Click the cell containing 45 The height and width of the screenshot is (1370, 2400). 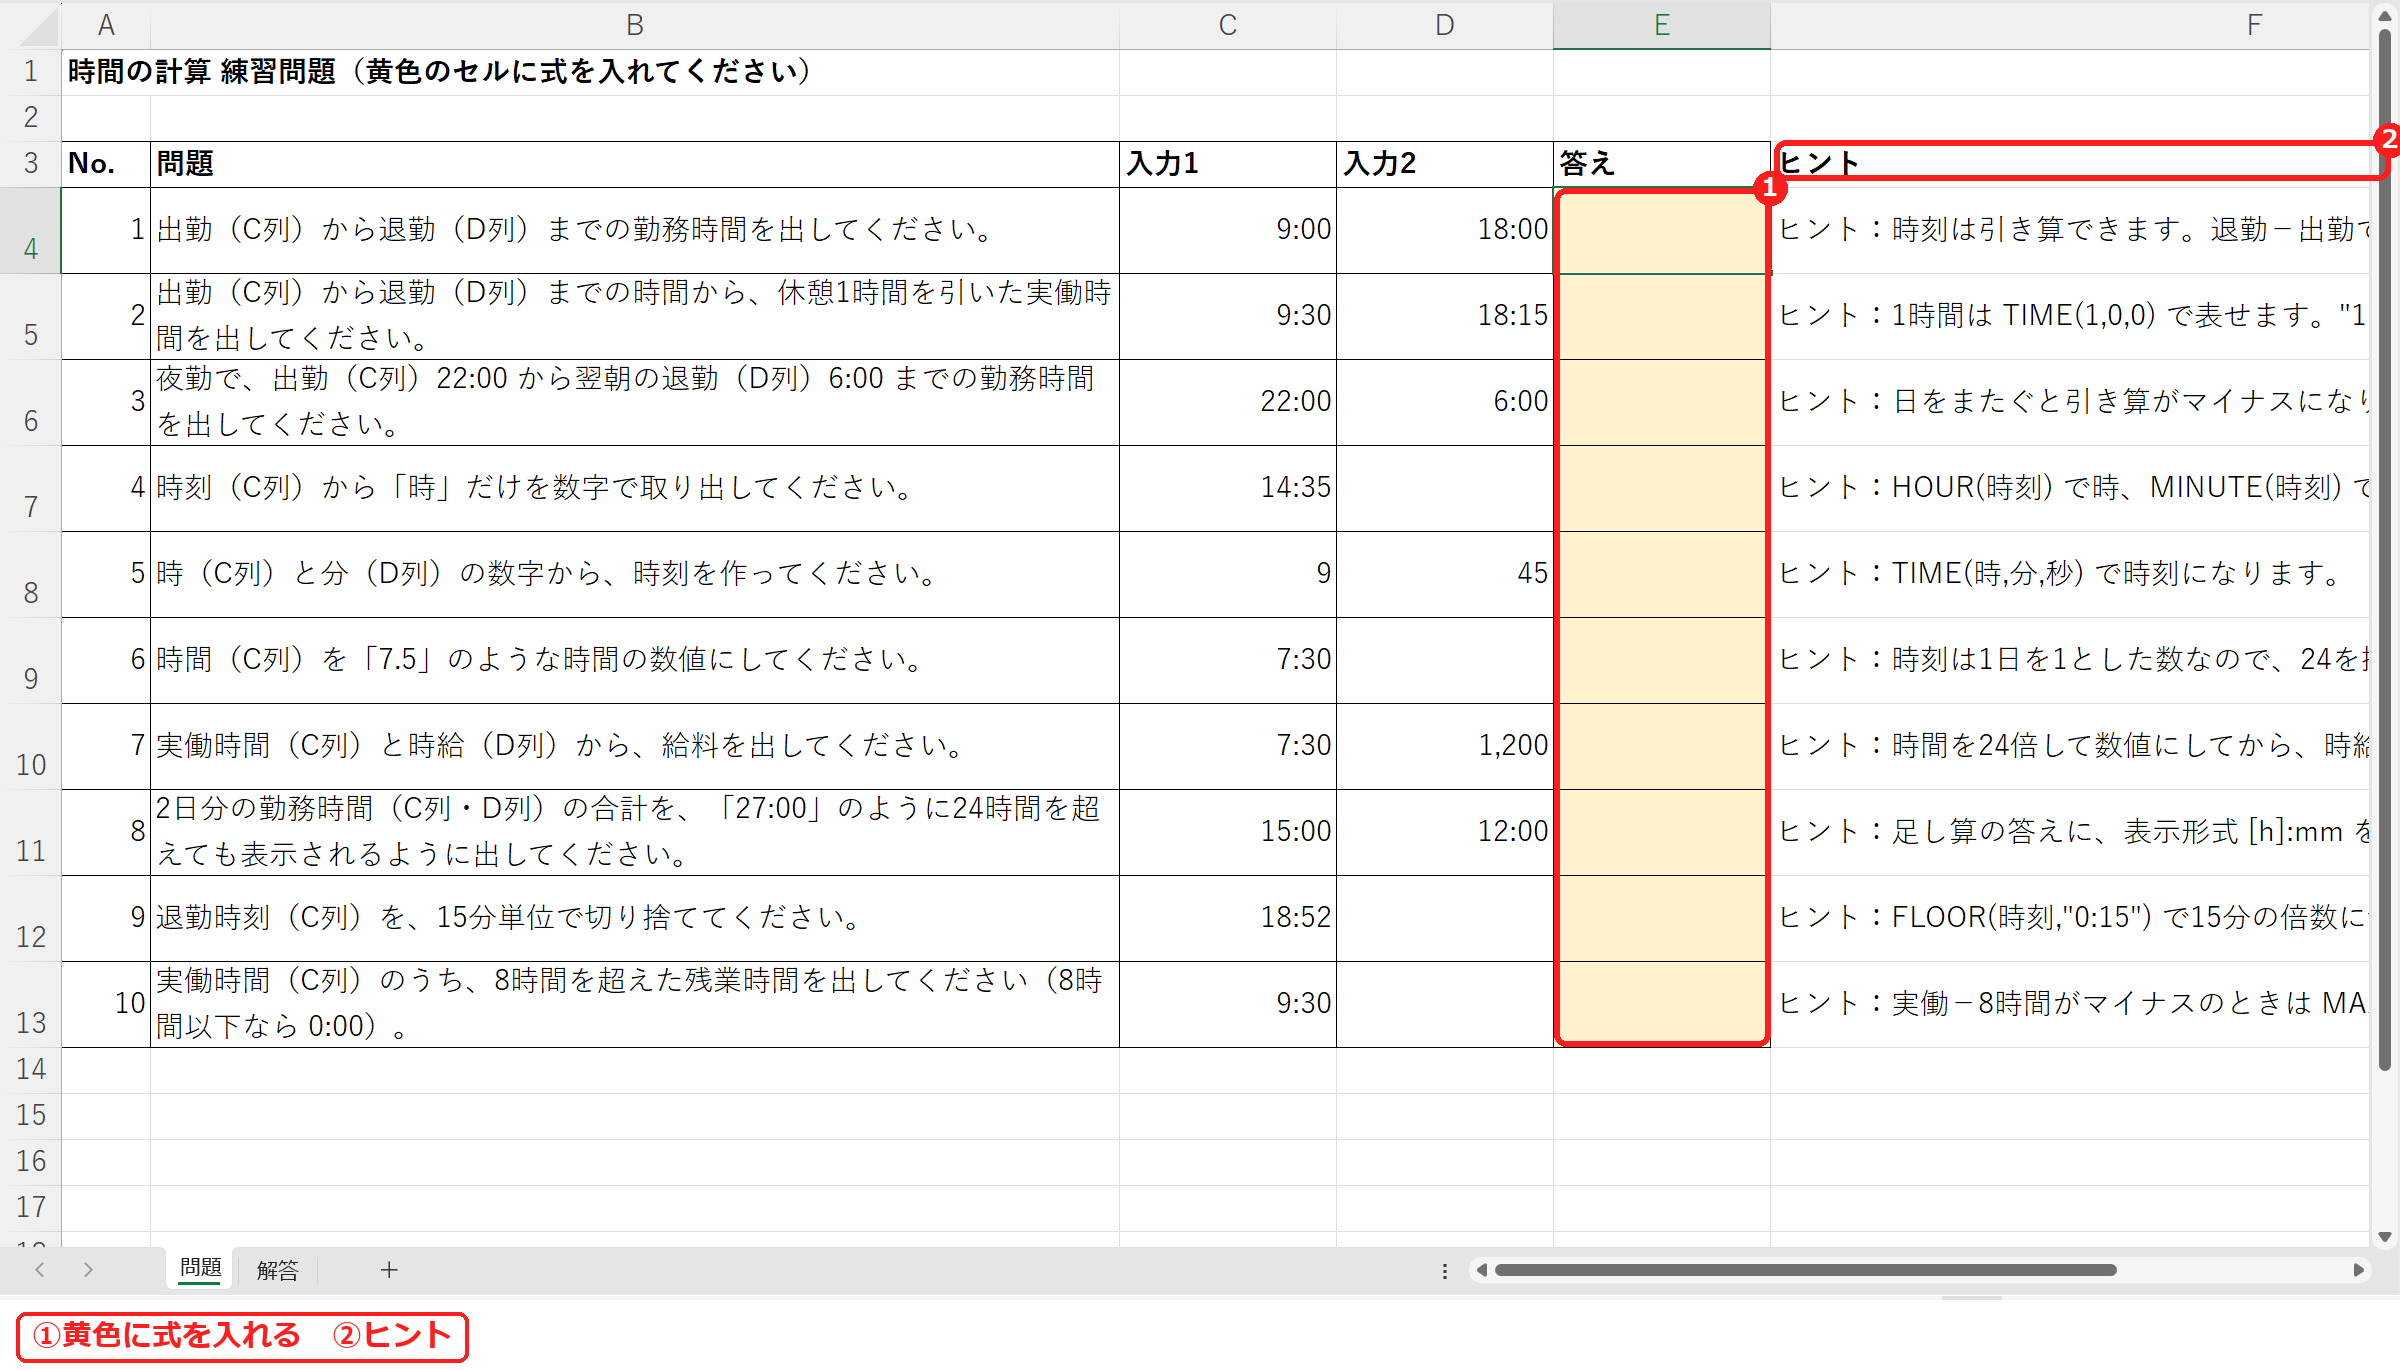click(x=1445, y=575)
